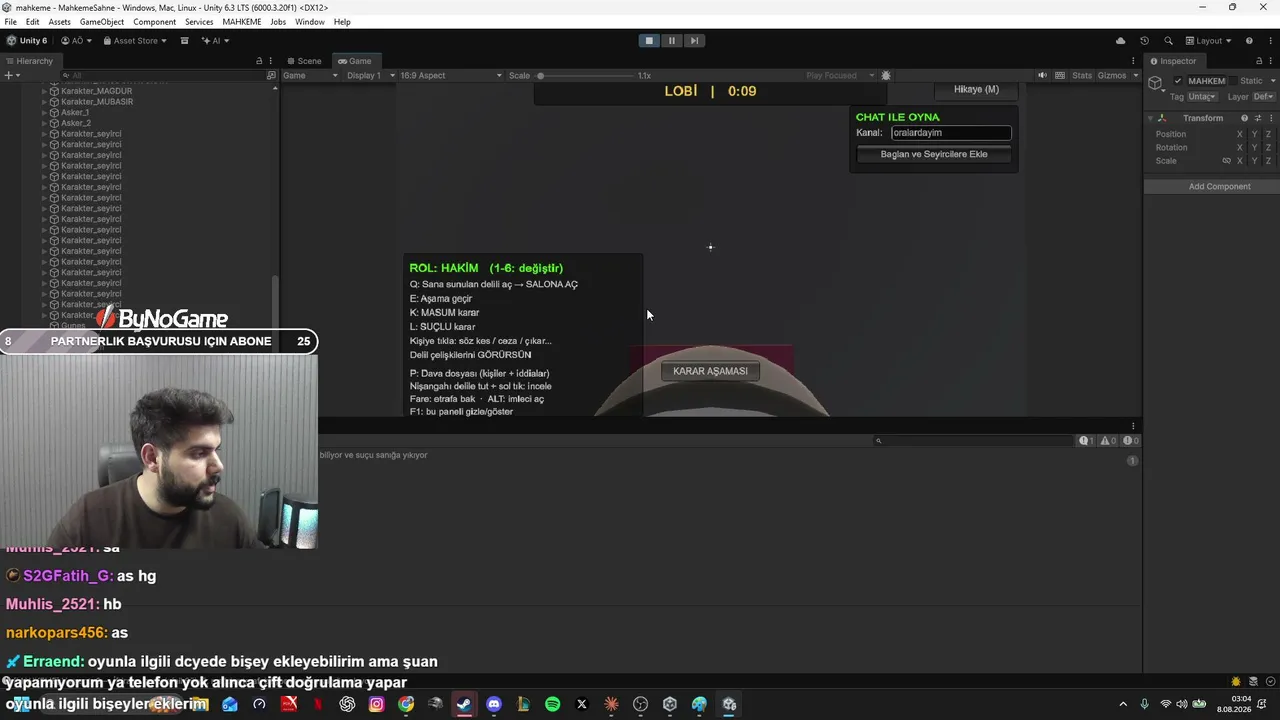Click the KARAR AŞAMASI button
This screenshot has width=1280, height=720.
tap(710, 371)
